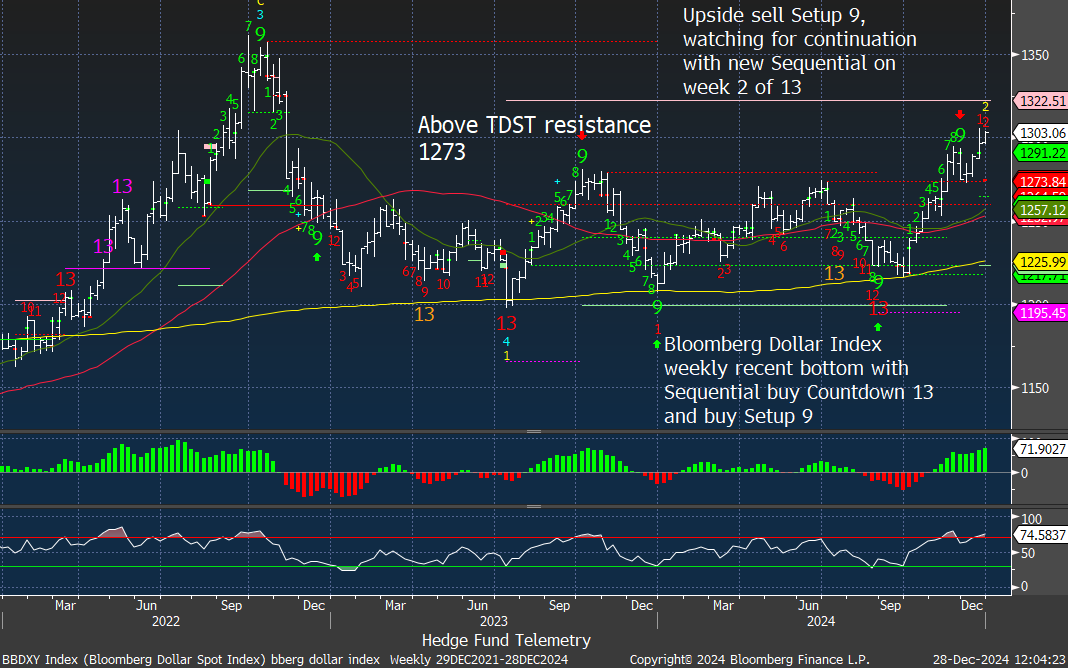Select the 'Above TDST resistance 1273' annotation
Image resolution: width=1068 pixels, height=668 pixels.
point(534,138)
